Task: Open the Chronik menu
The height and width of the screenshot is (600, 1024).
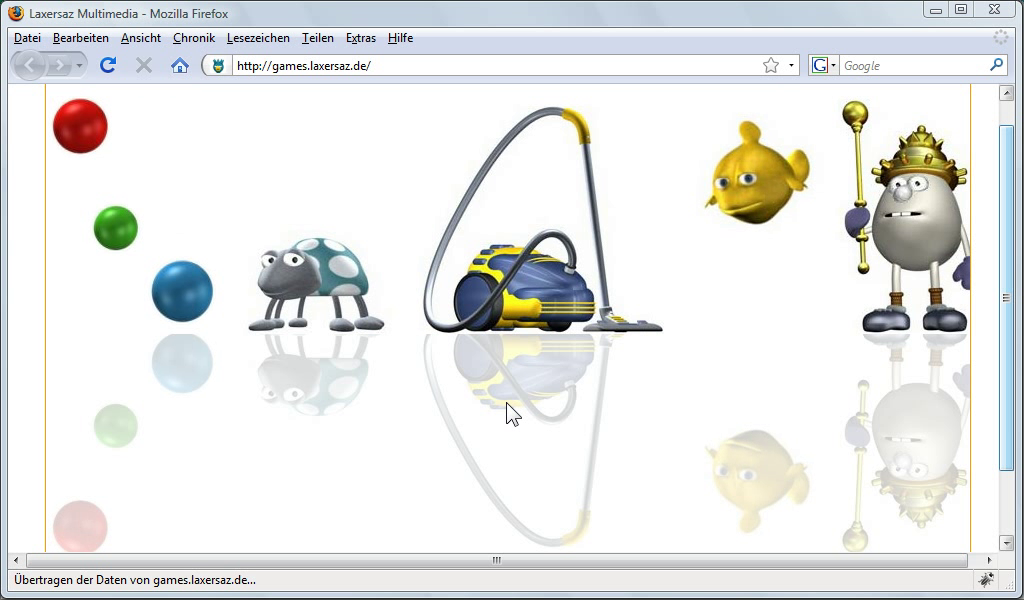Action: (194, 38)
